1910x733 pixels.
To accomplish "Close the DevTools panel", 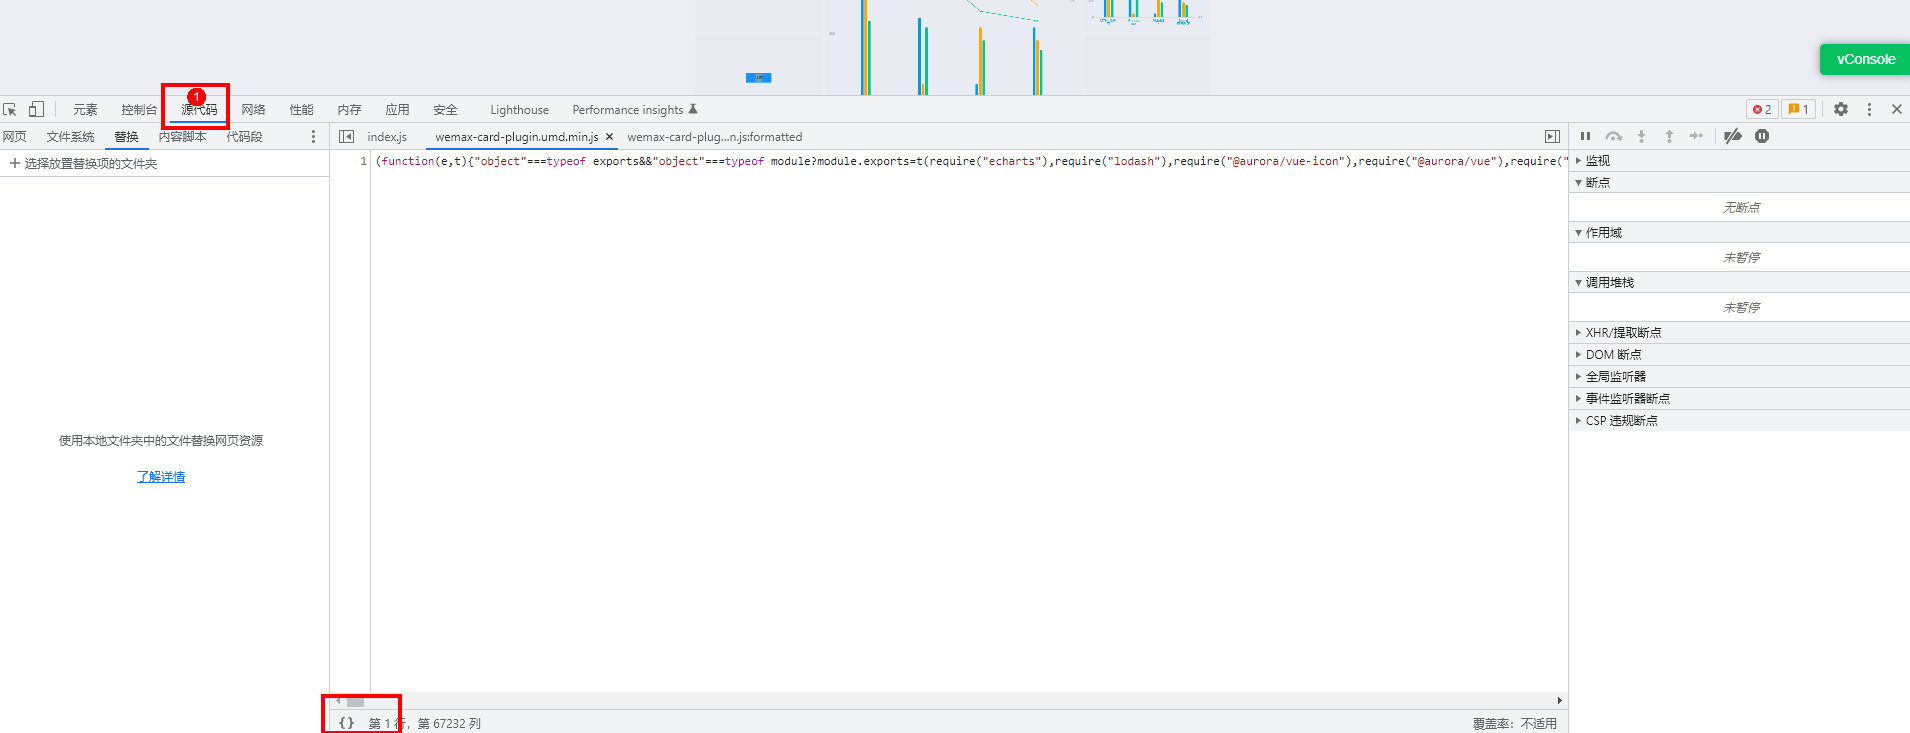I will pos(1897,109).
